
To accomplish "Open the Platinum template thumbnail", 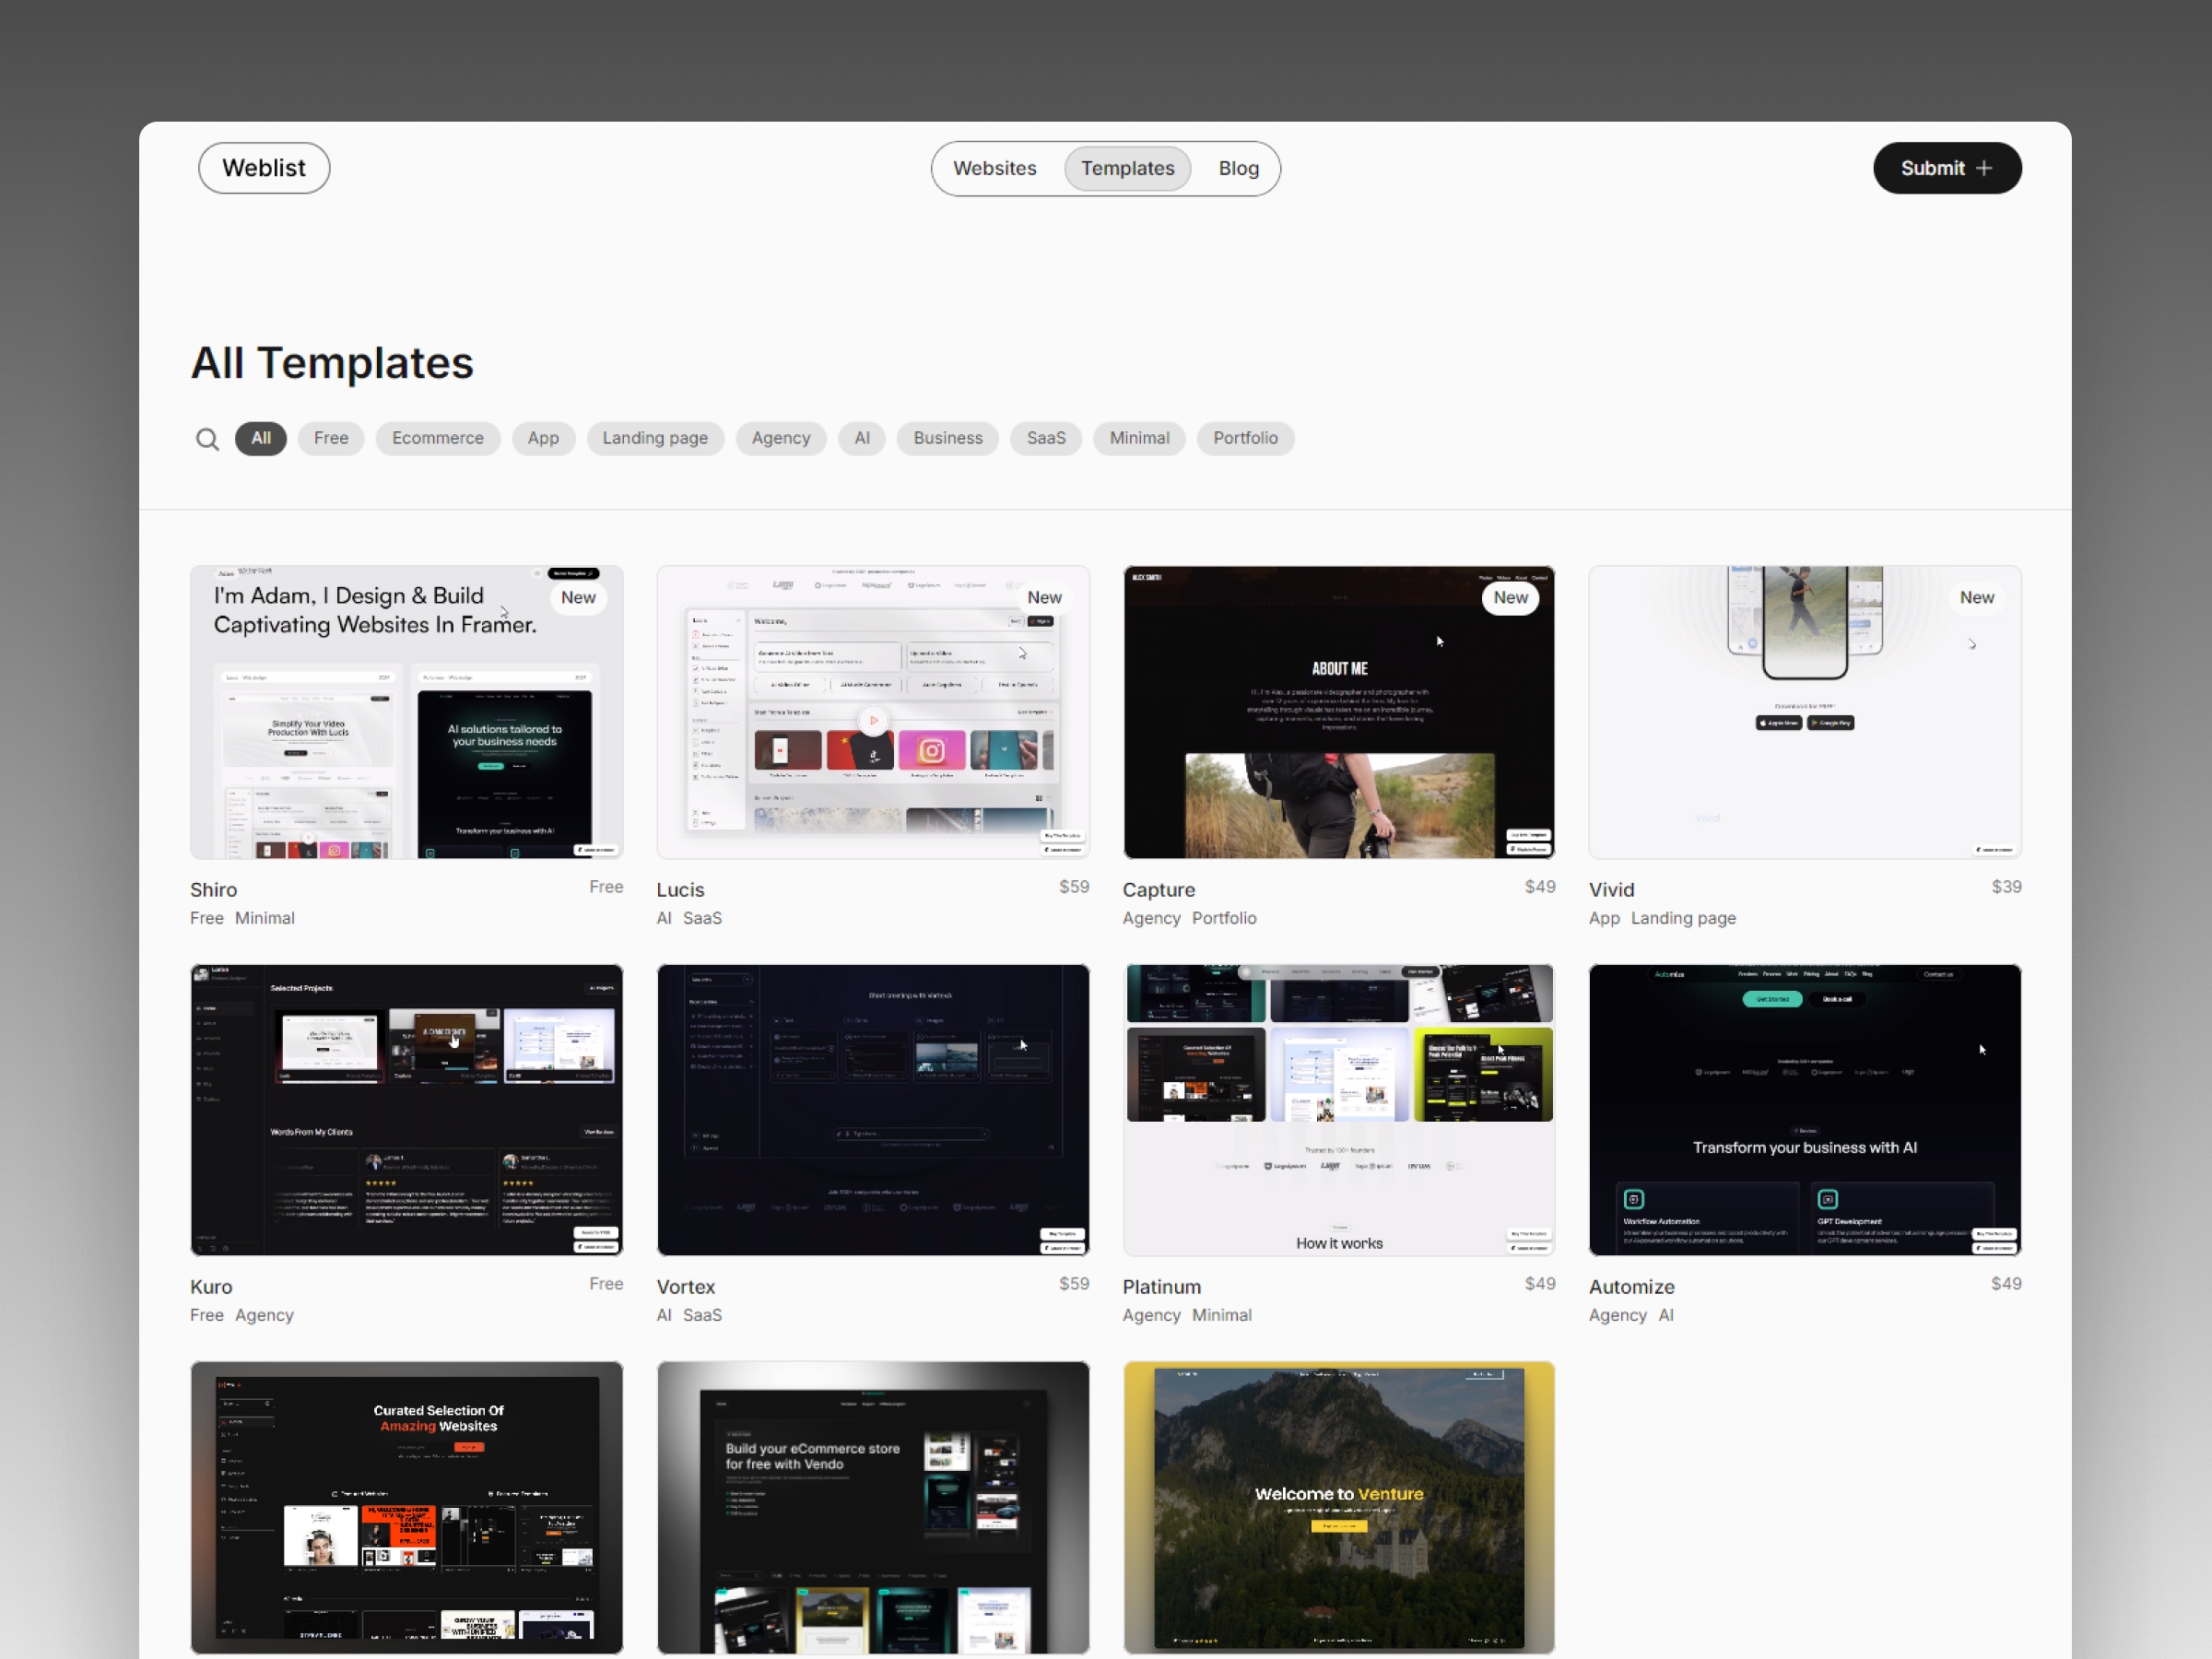I will click(1339, 1110).
